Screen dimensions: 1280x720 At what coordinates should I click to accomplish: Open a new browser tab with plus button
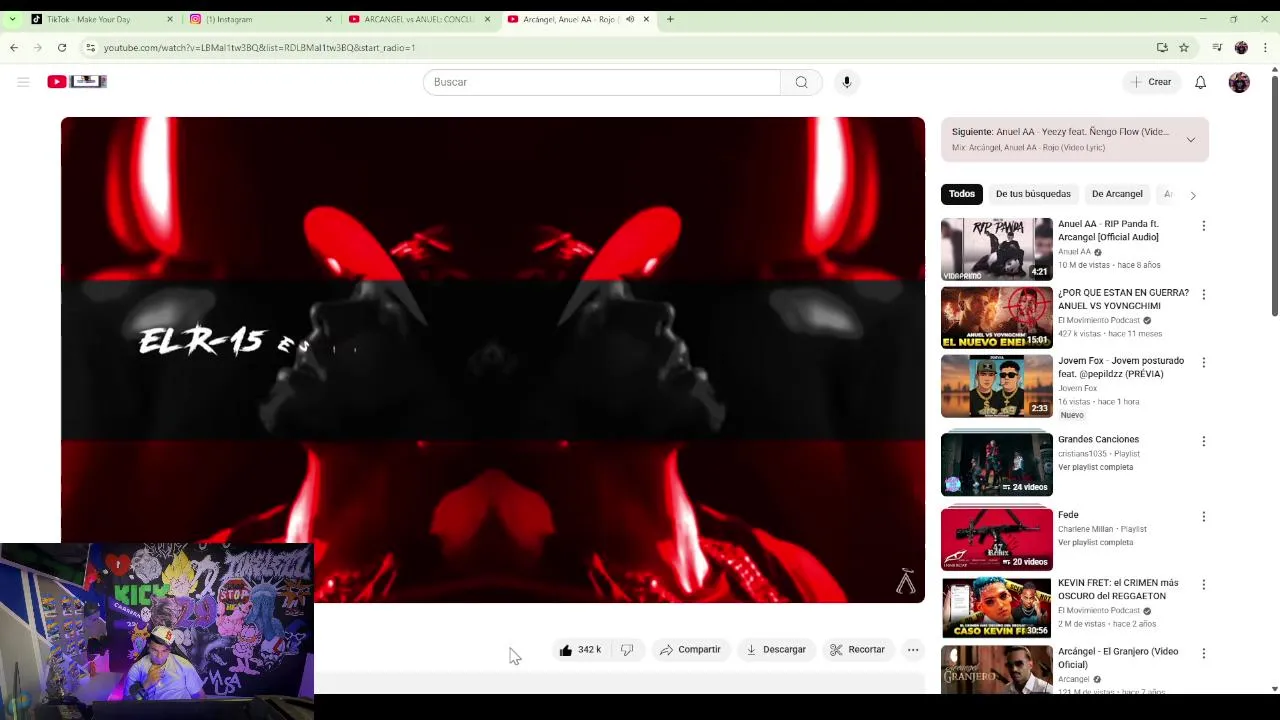670,19
